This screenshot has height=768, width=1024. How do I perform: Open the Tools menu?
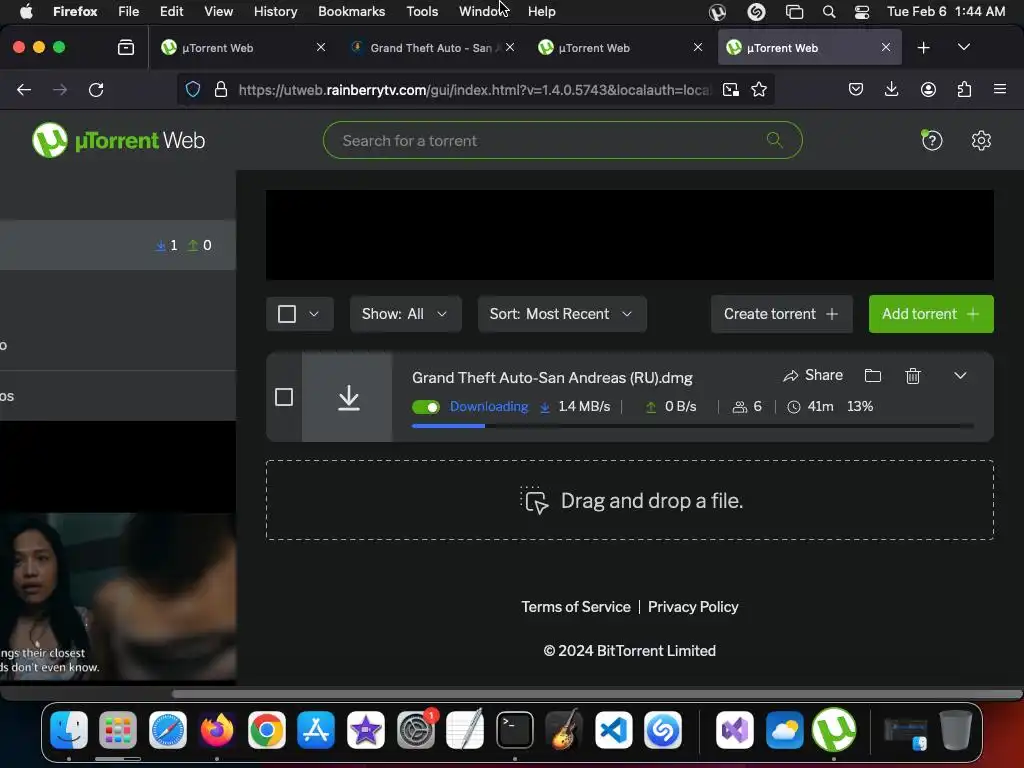[422, 11]
